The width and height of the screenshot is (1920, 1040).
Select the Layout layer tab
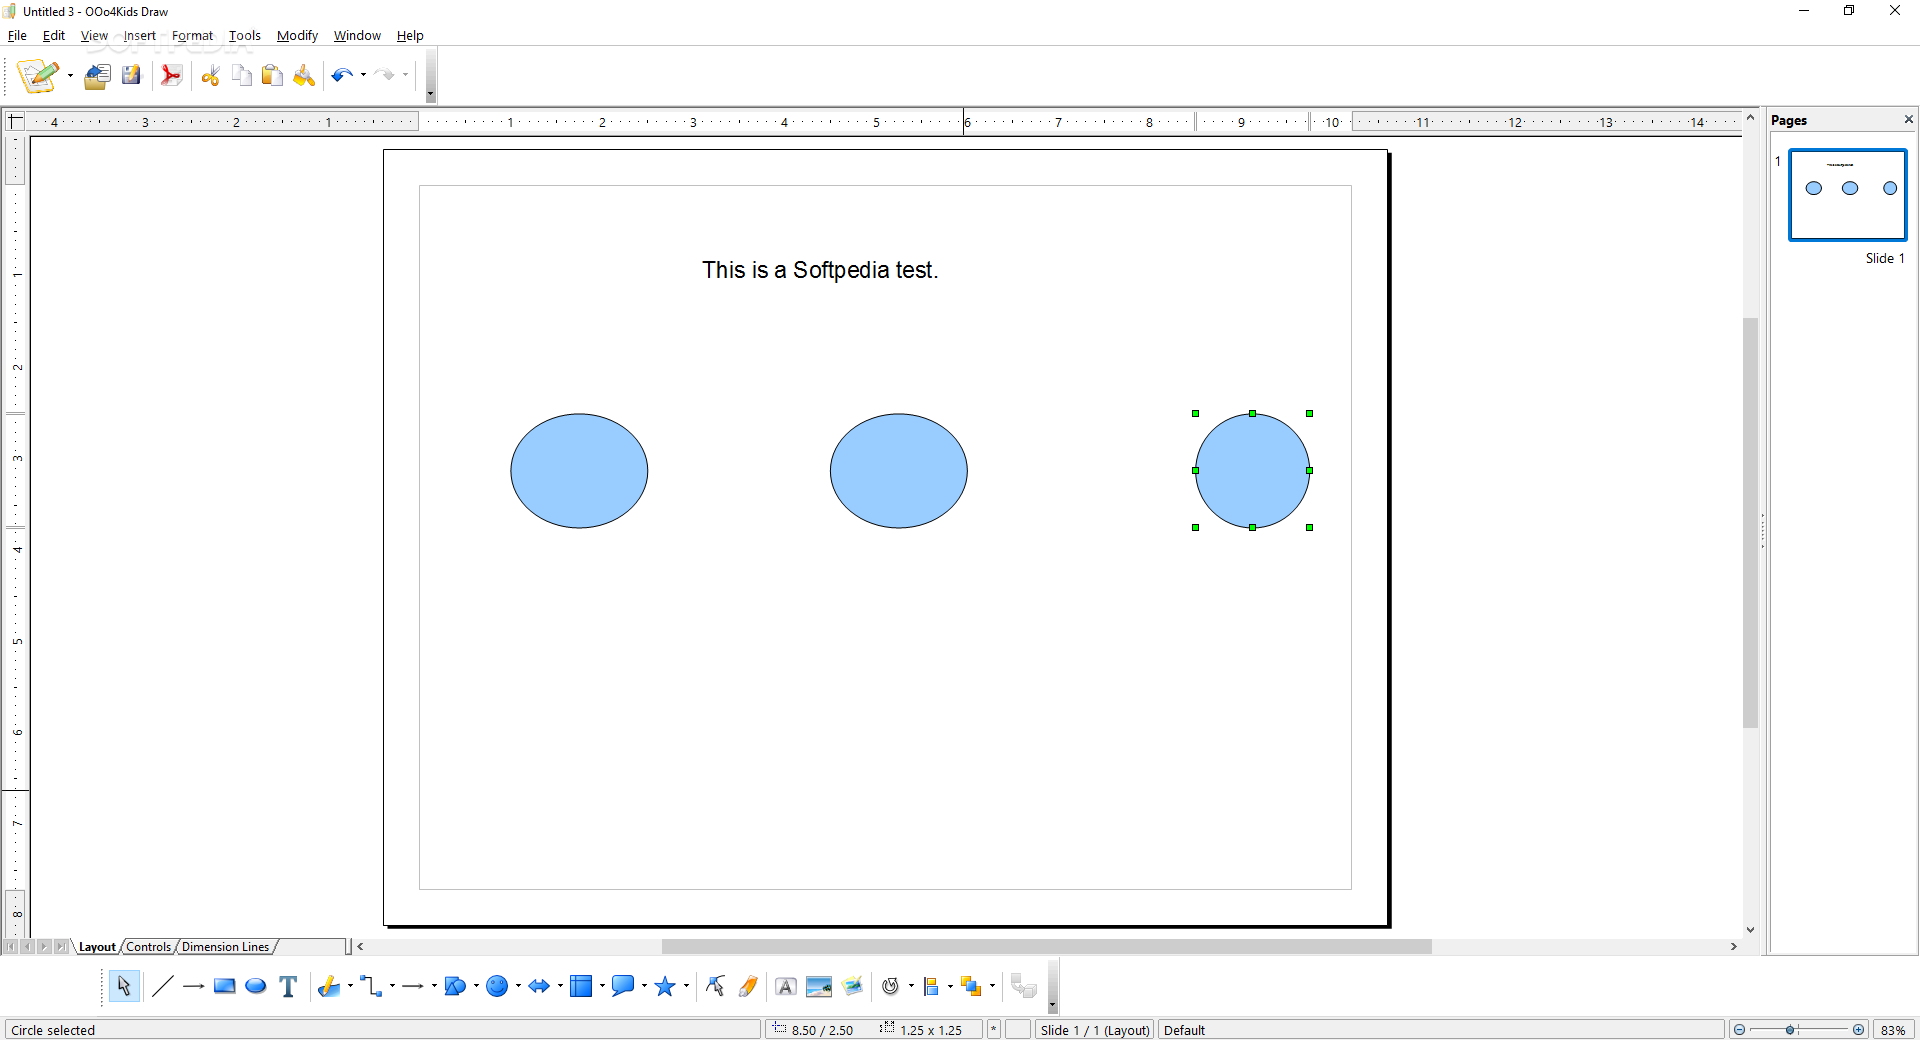tap(97, 947)
